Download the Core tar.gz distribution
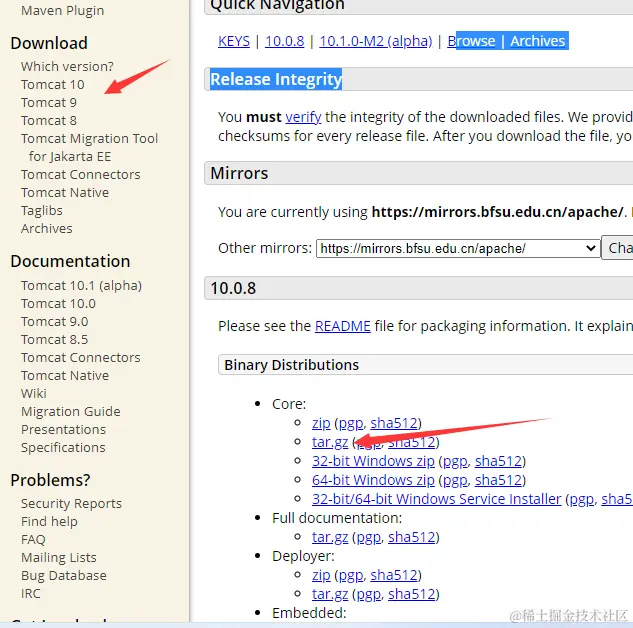Screen dimensions: 633x628 [330, 442]
